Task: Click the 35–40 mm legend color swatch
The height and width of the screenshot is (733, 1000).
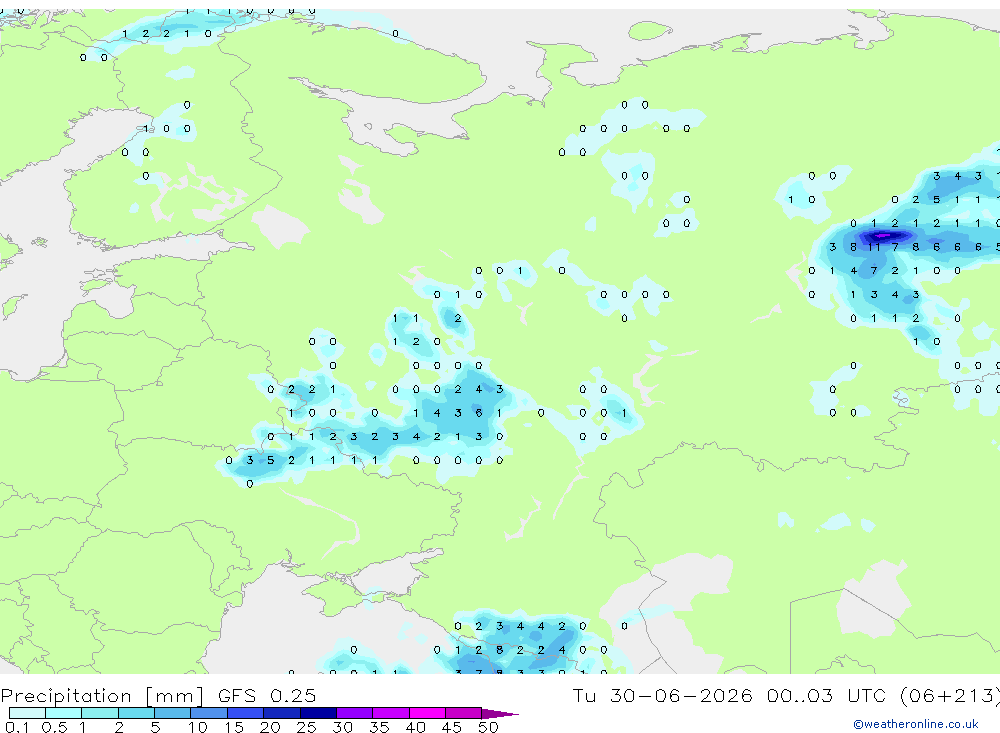Action: (x=391, y=713)
